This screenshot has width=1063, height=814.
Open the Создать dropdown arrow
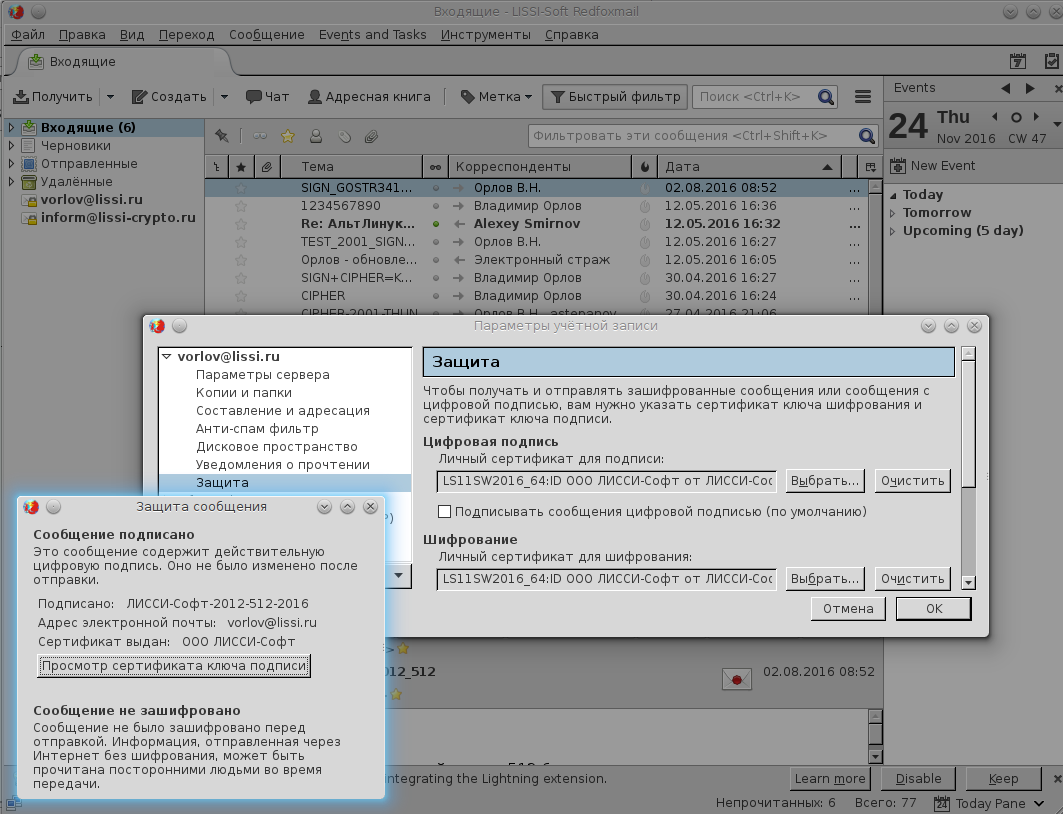pyautogui.click(x=224, y=97)
